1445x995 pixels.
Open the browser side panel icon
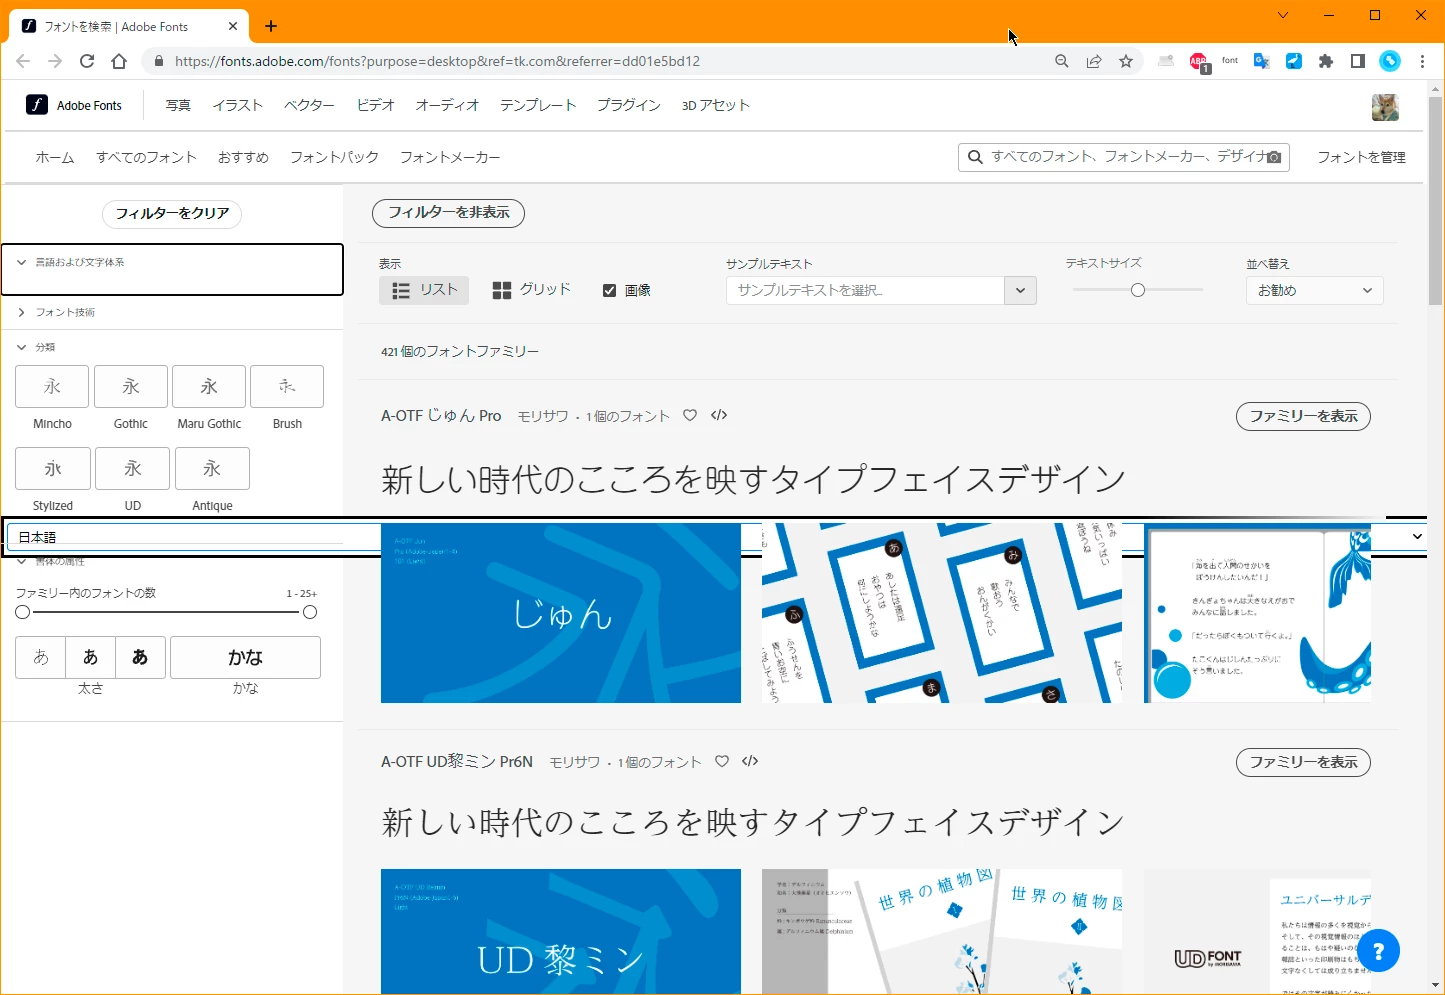coord(1358,61)
